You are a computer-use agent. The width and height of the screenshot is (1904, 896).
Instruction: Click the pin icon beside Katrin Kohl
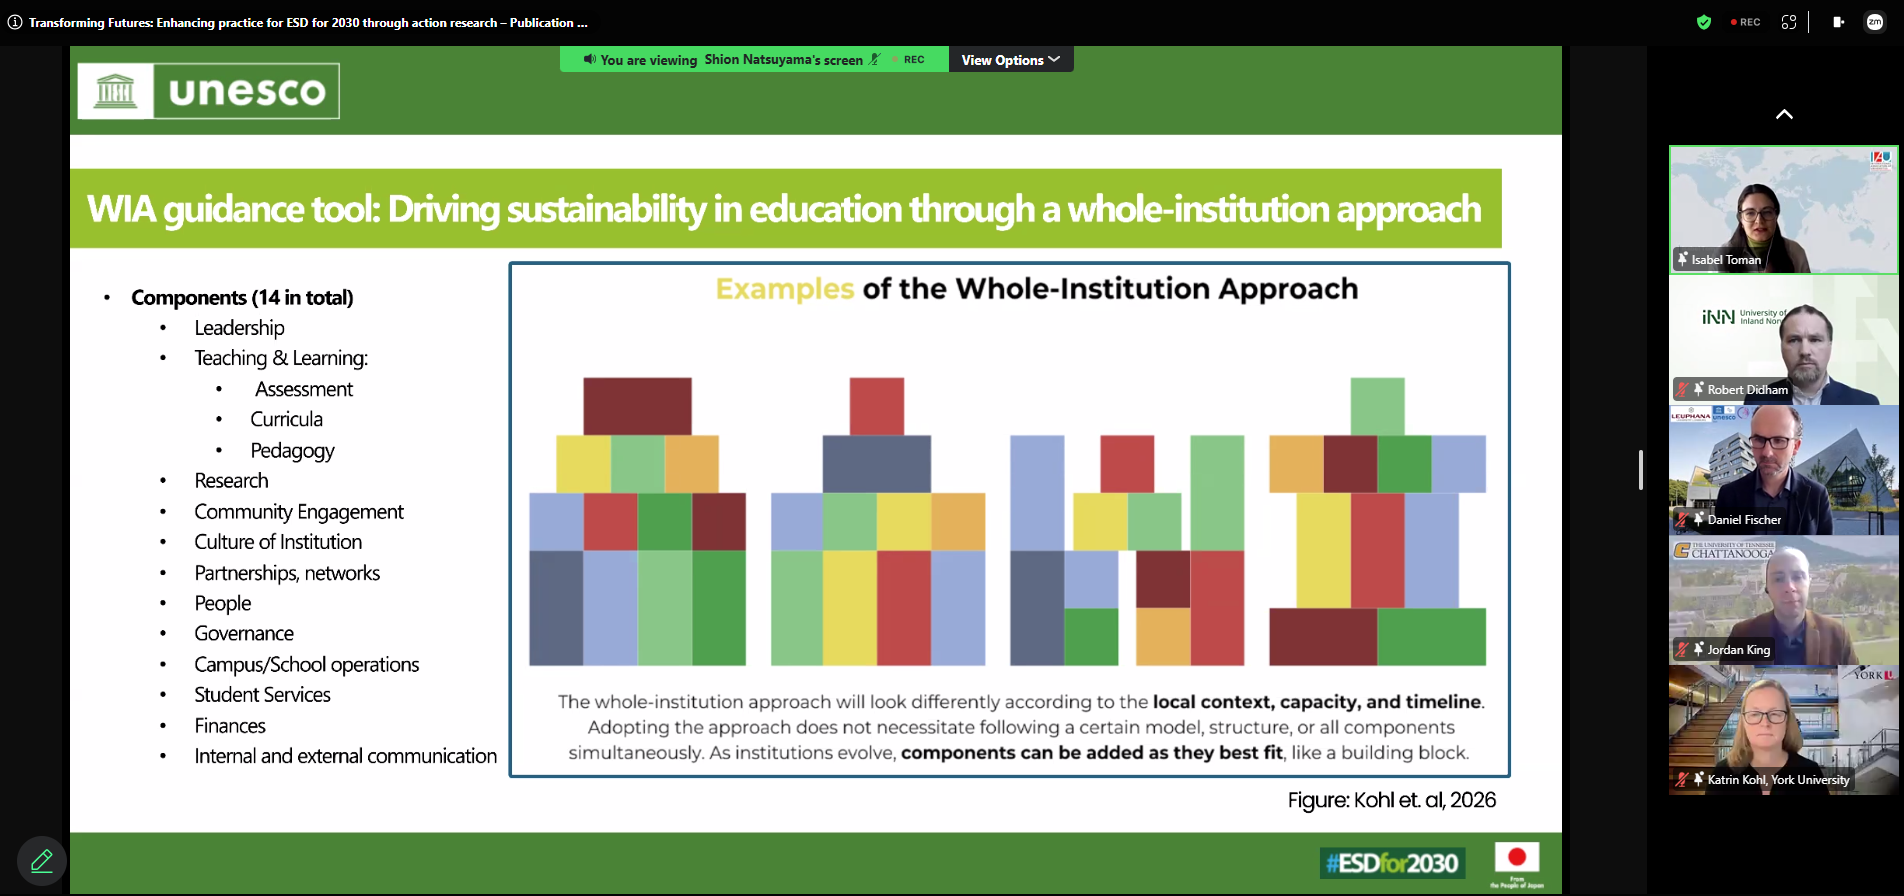[x=1698, y=779]
